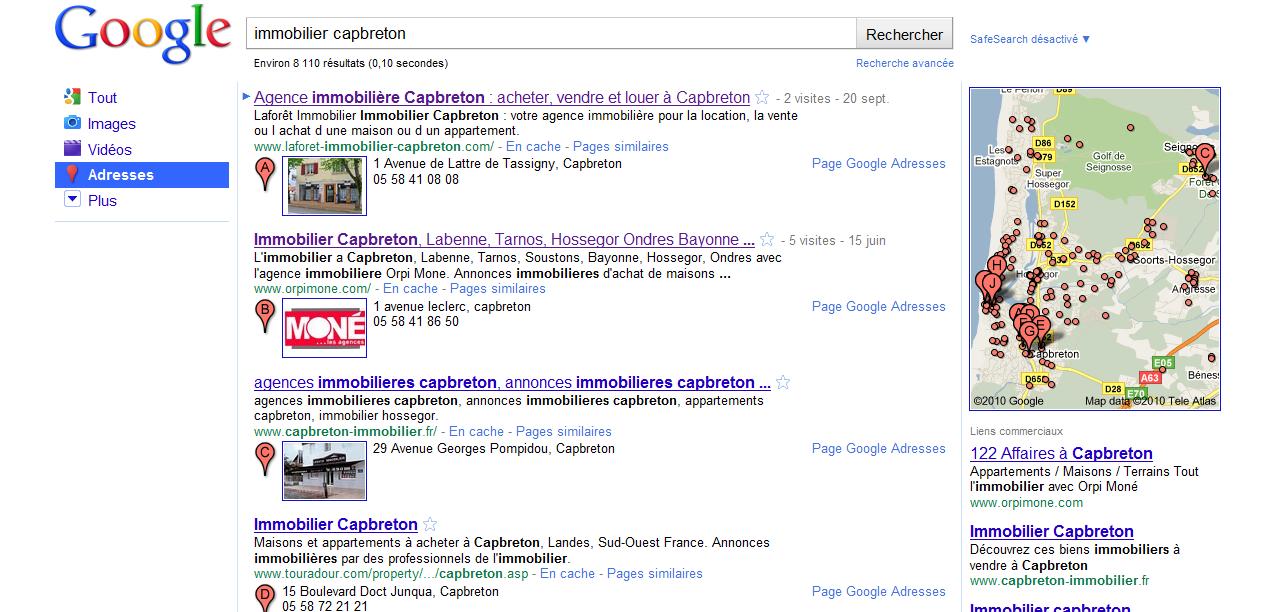Screen dimensions: 1263x612
Task: Open the Capbreton map preview
Action: pyautogui.click(x=1094, y=247)
